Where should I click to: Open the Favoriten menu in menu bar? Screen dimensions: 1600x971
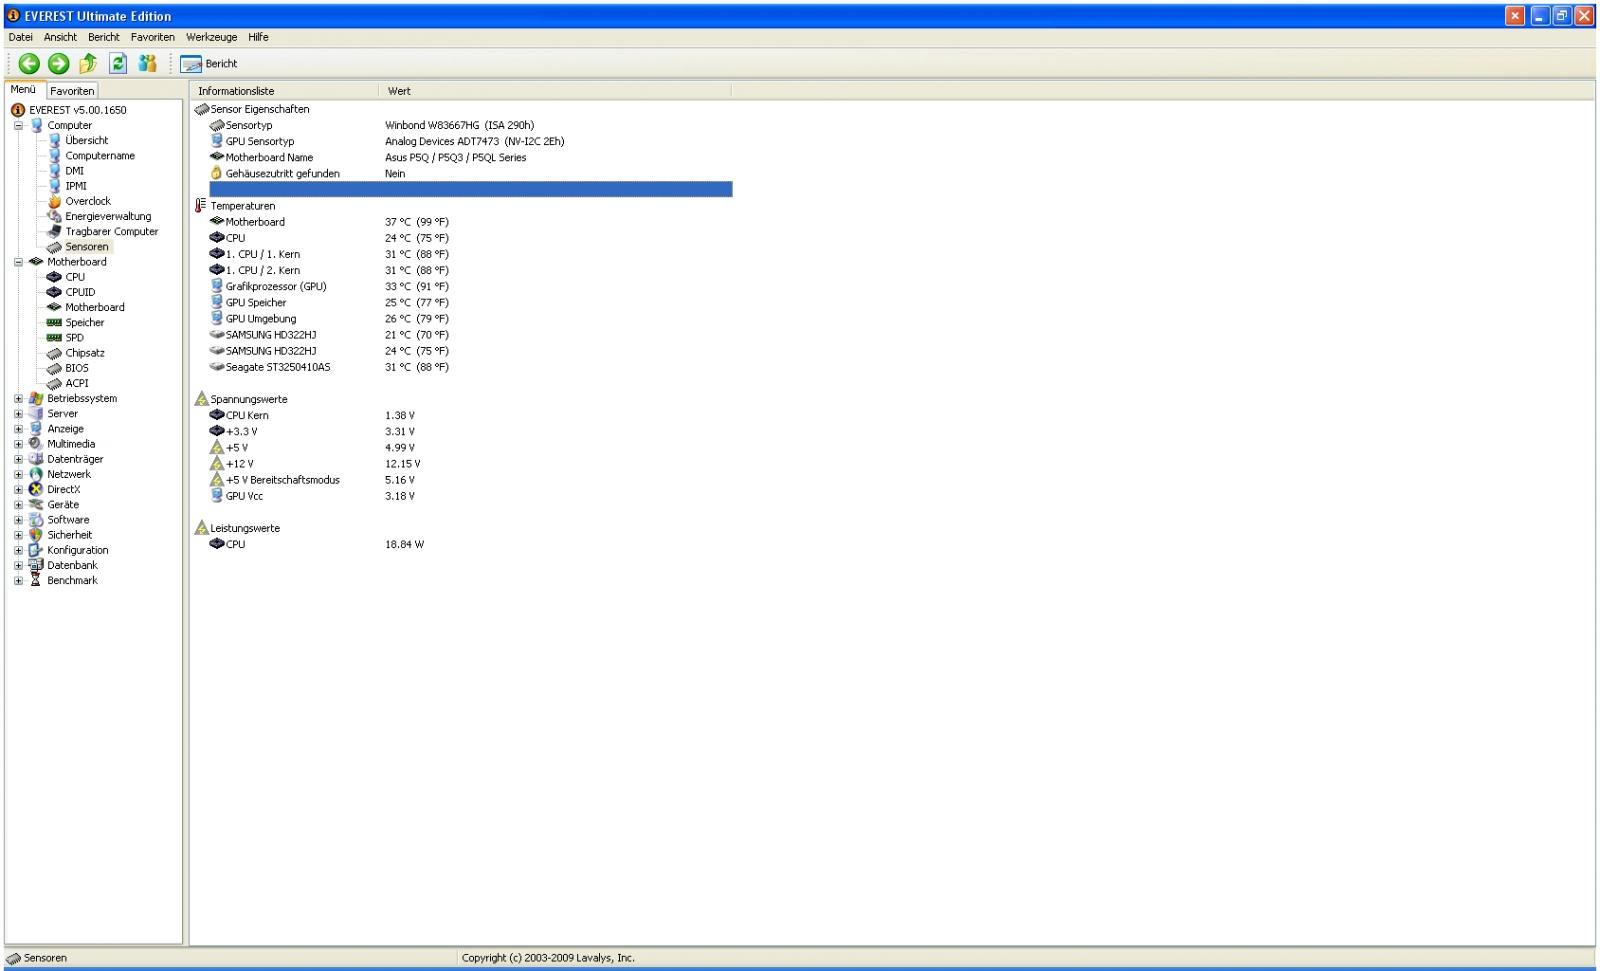pyautogui.click(x=152, y=37)
